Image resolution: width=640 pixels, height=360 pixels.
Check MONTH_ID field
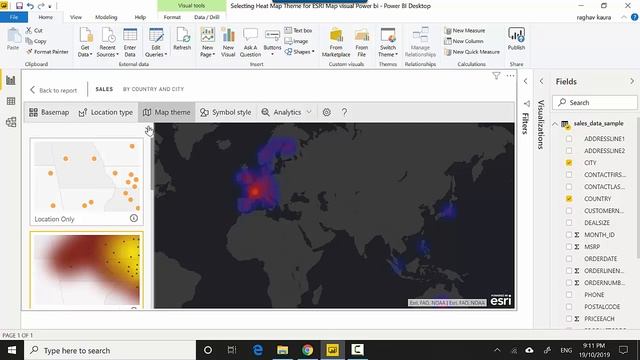coord(569,235)
